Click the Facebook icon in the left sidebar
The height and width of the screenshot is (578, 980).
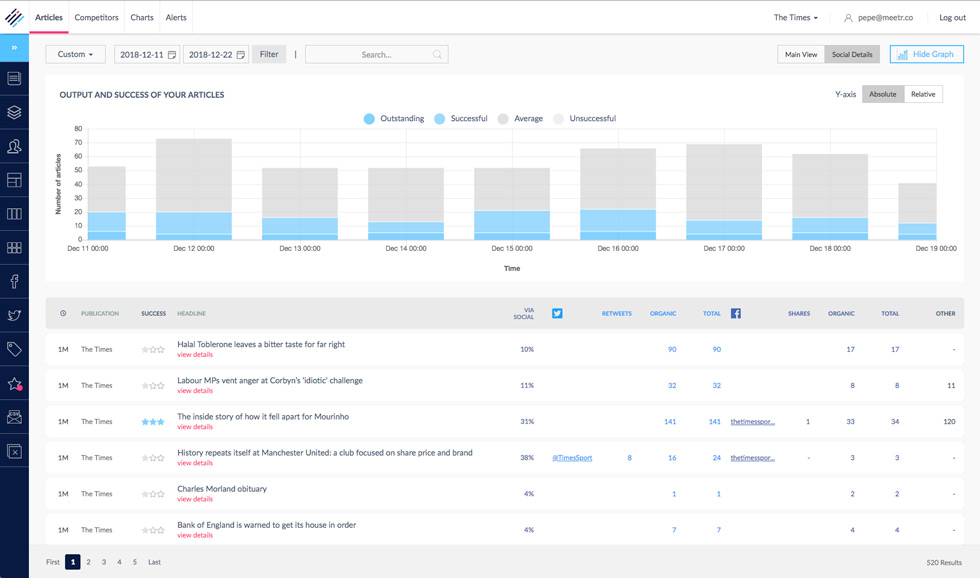(14, 282)
